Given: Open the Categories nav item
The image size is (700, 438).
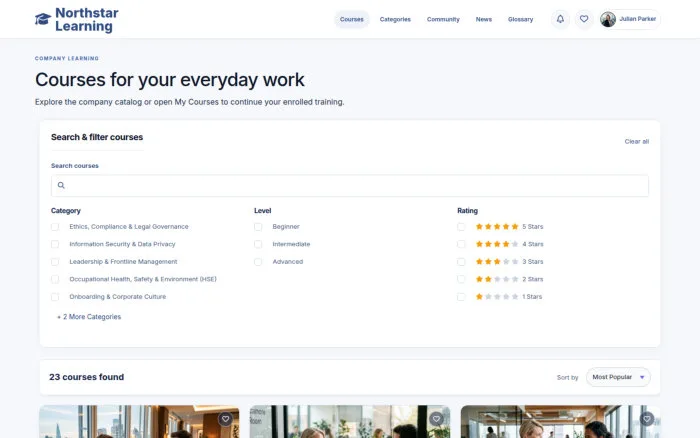Looking at the screenshot, I should tap(395, 19).
